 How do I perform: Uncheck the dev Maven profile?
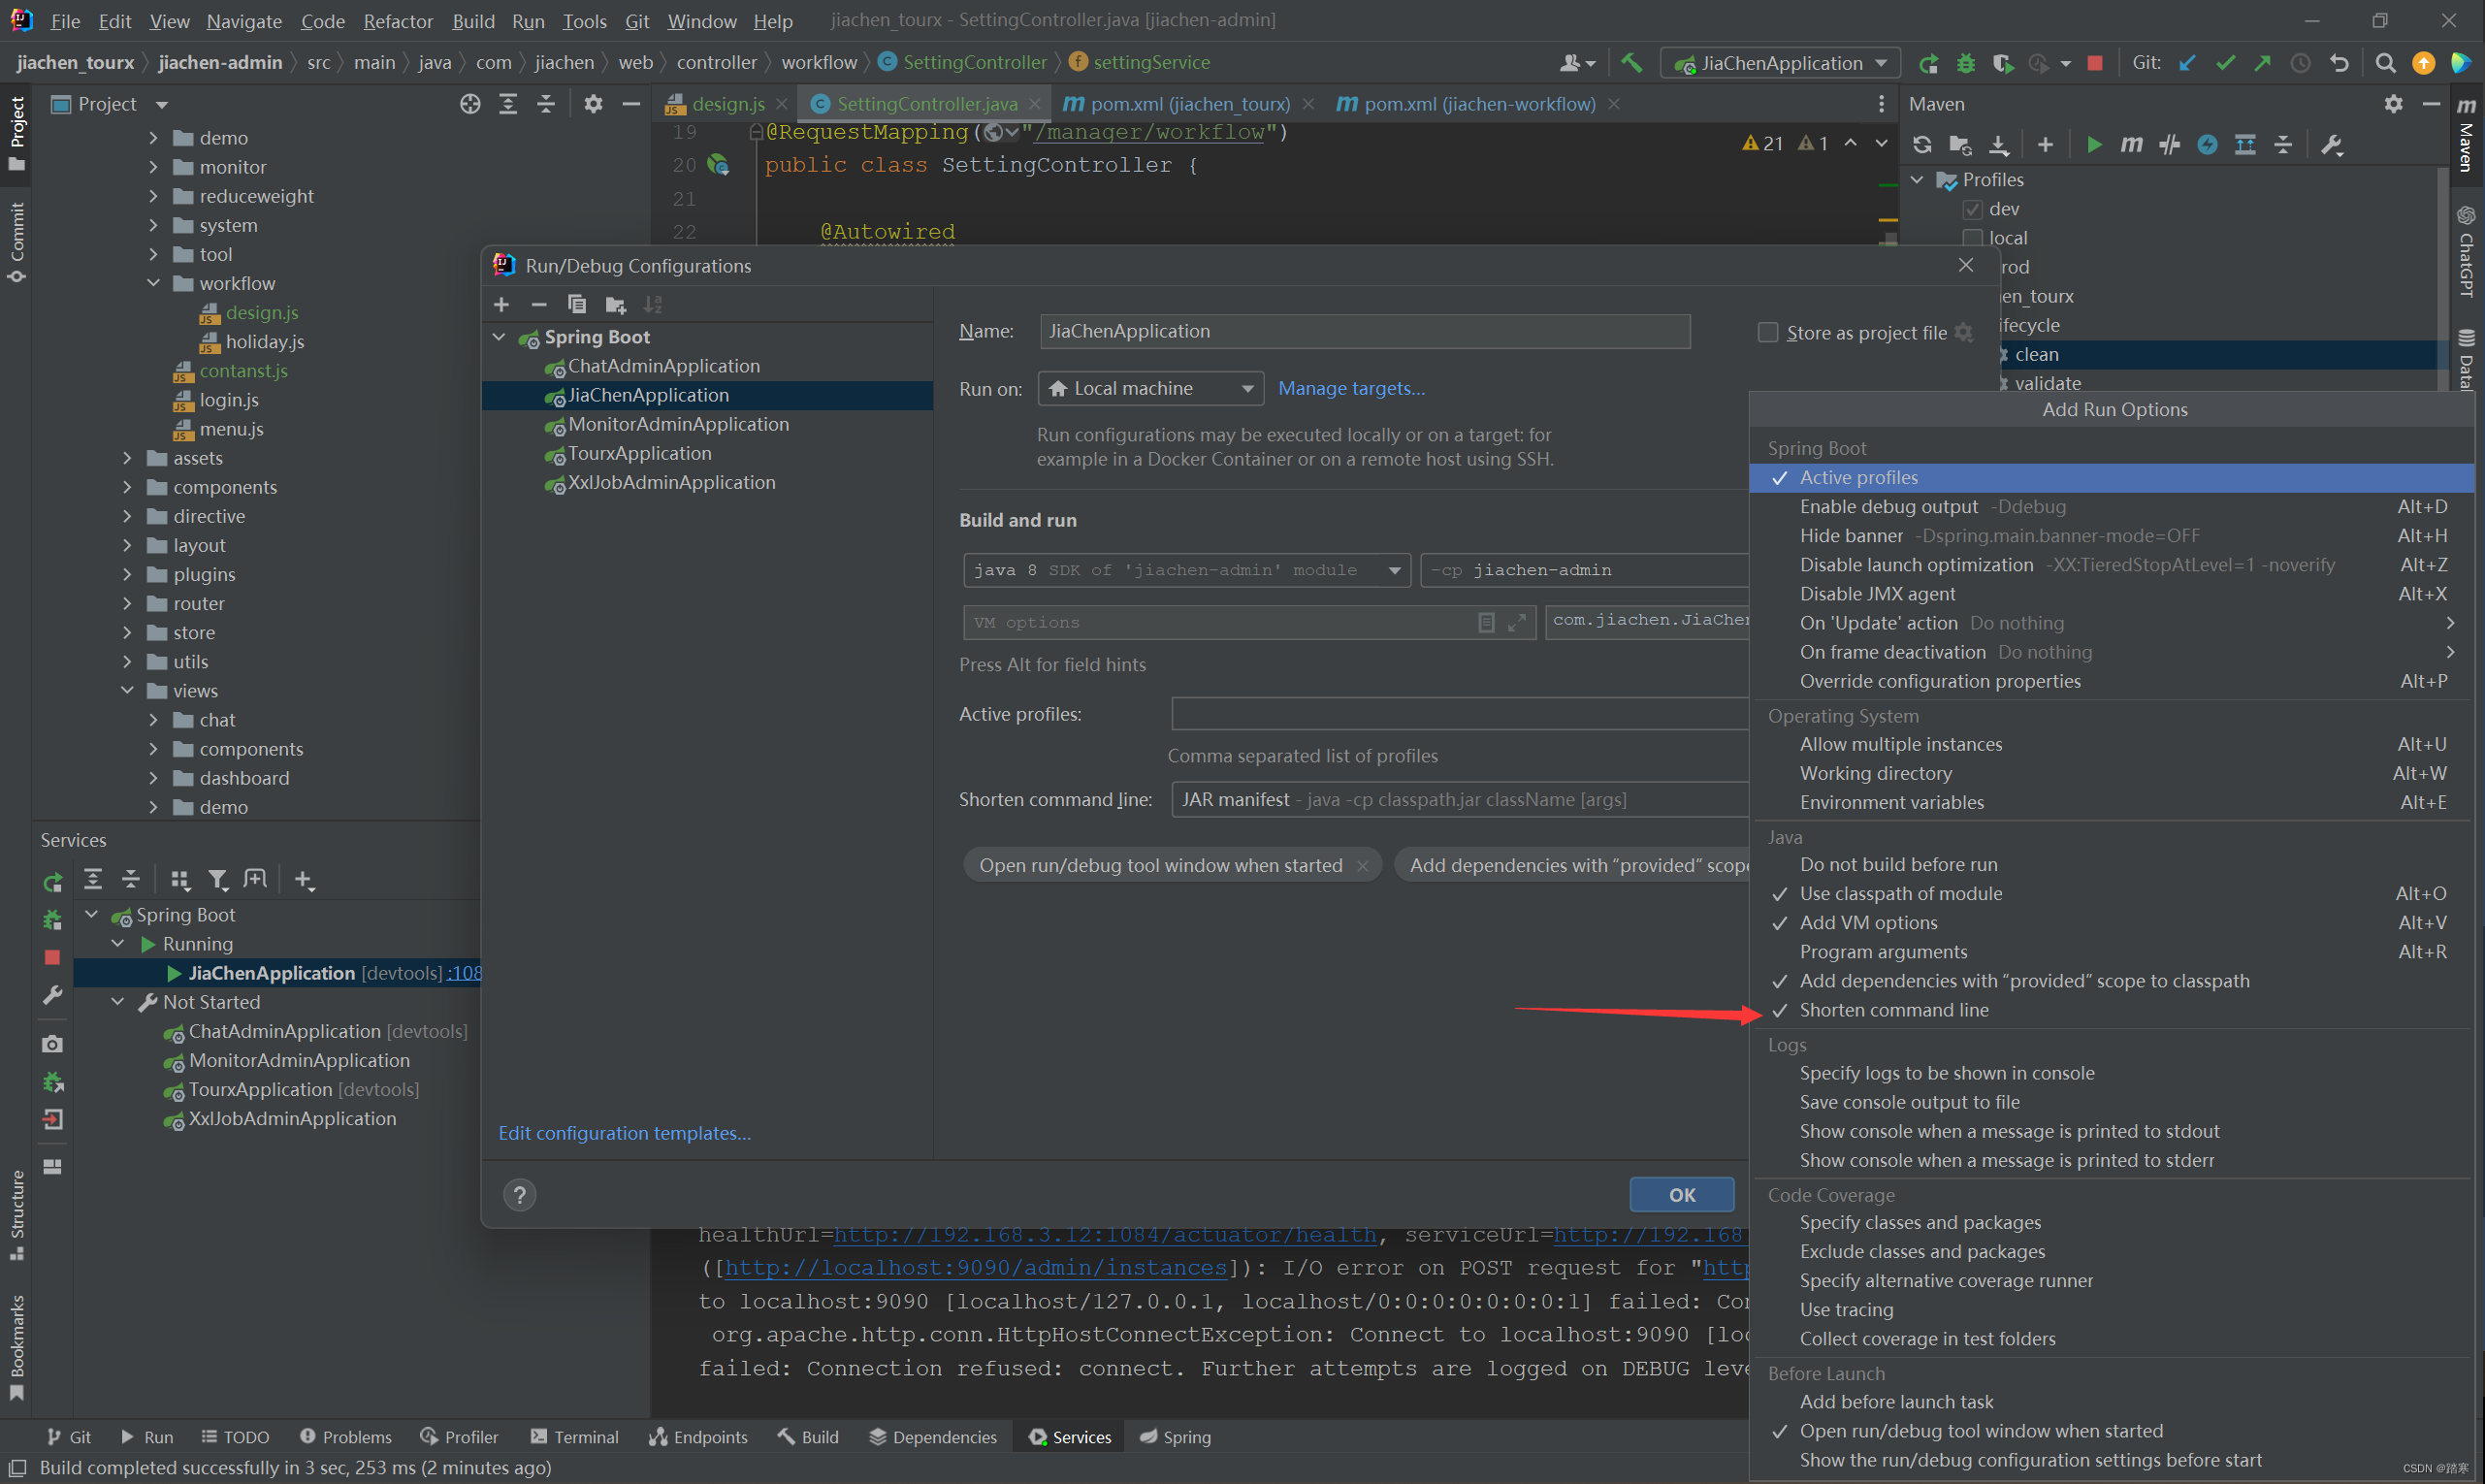click(1972, 209)
